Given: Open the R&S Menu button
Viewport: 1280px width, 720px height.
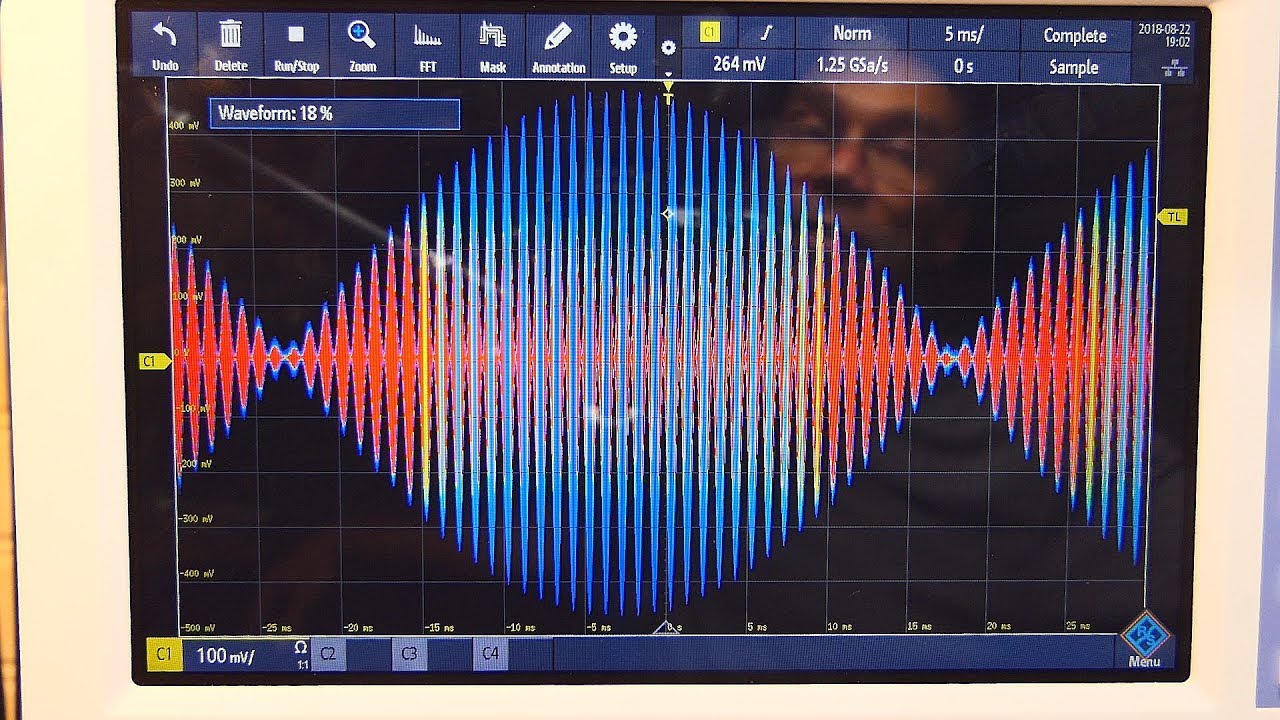Looking at the screenshot, I should click(1145, 640).
